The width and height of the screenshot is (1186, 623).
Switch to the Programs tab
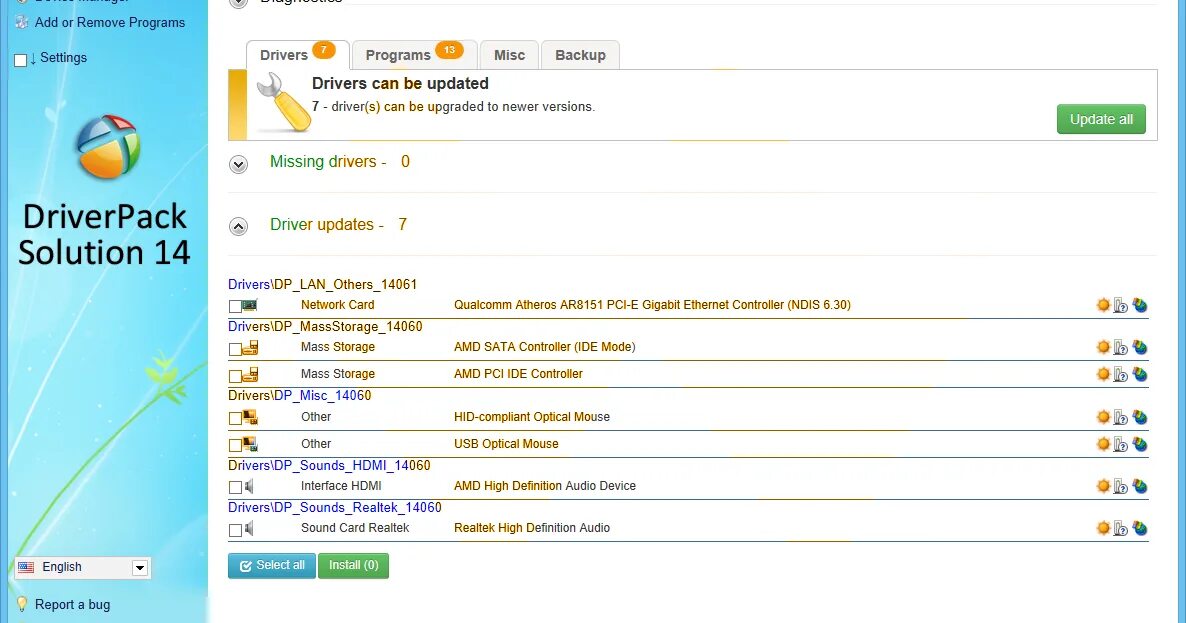coord(414,54)
